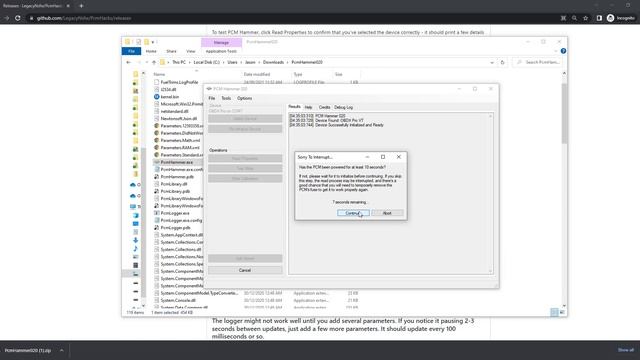Viewport: 640px width, 360px height.
Task: Select FuelTrims.LogProfile file
Action: click(x=179, y=82)
